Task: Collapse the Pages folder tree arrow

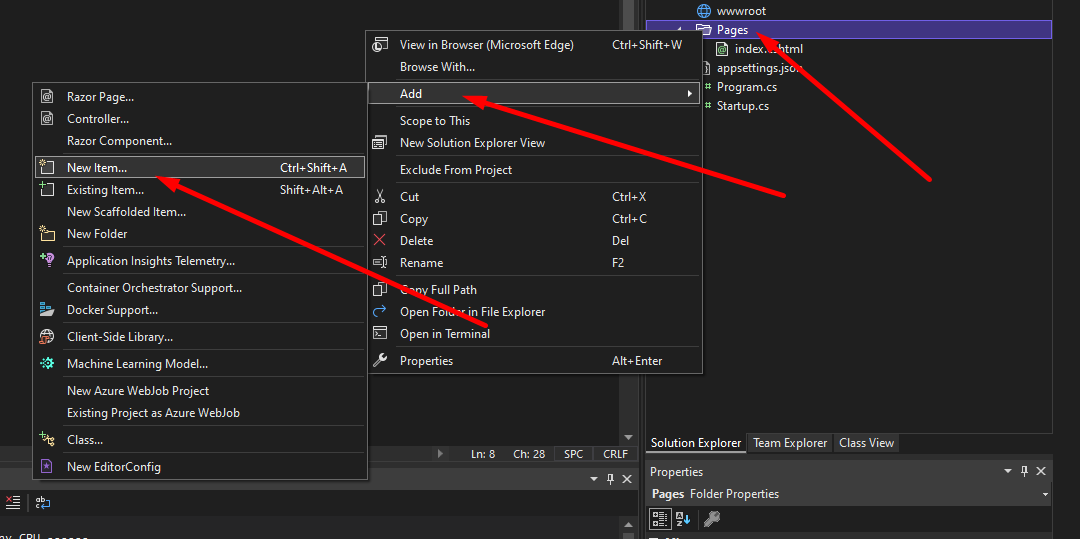Action: pyautogui.click(x=681, y=31)
